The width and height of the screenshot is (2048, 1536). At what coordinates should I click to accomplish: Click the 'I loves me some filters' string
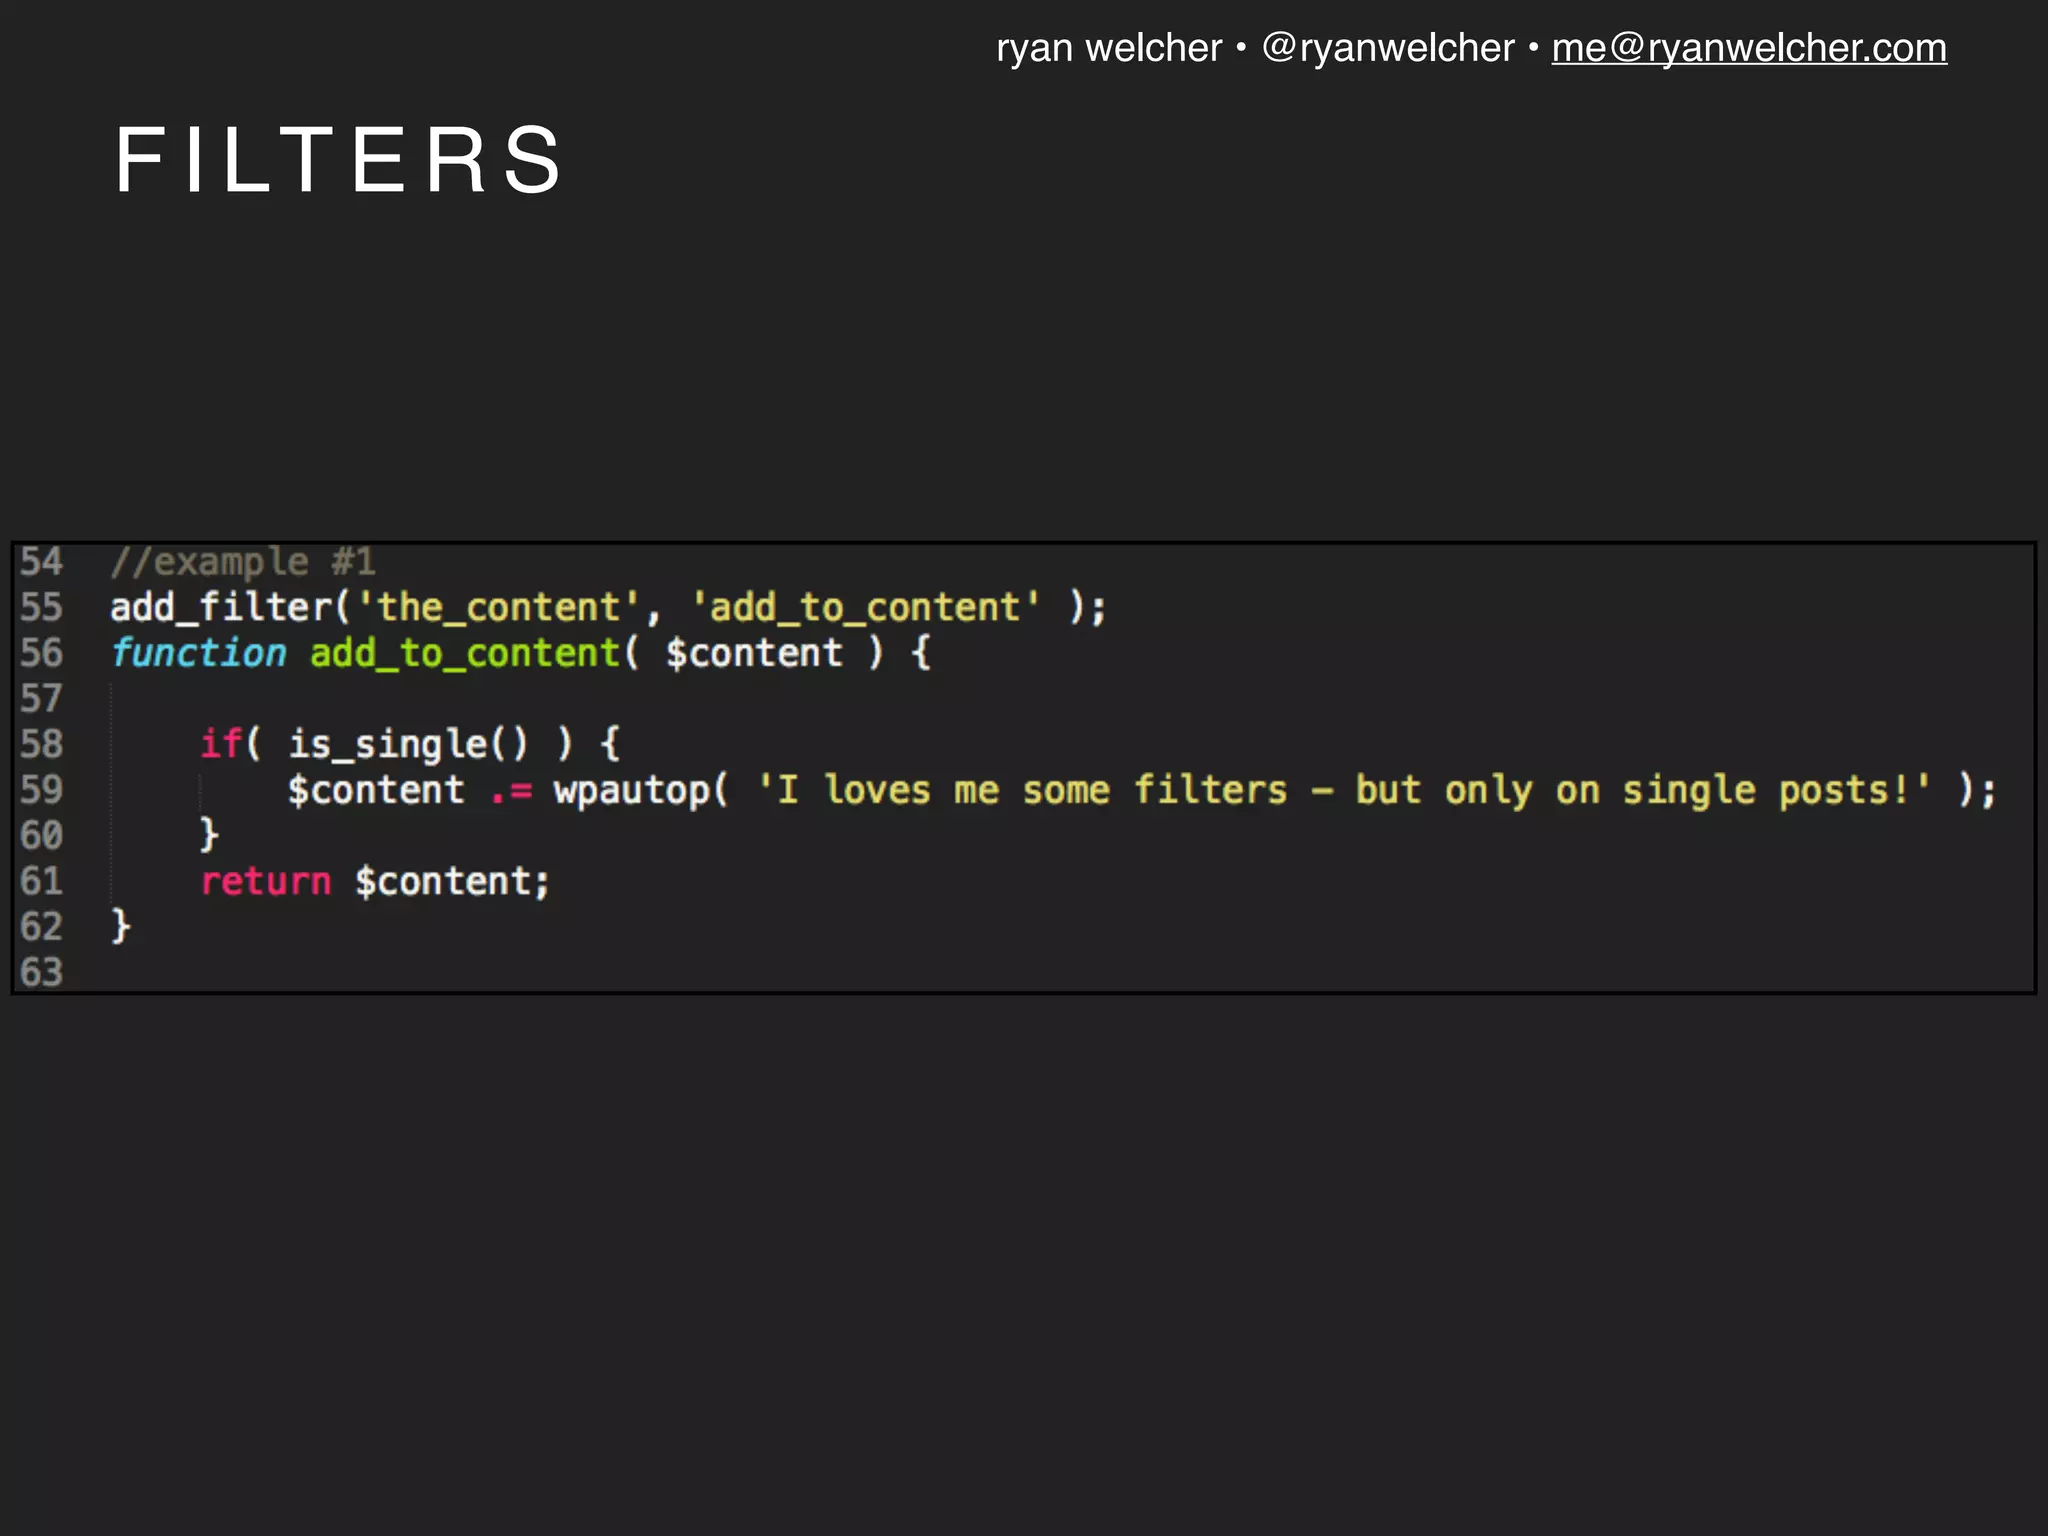(x=1344, y=790)
